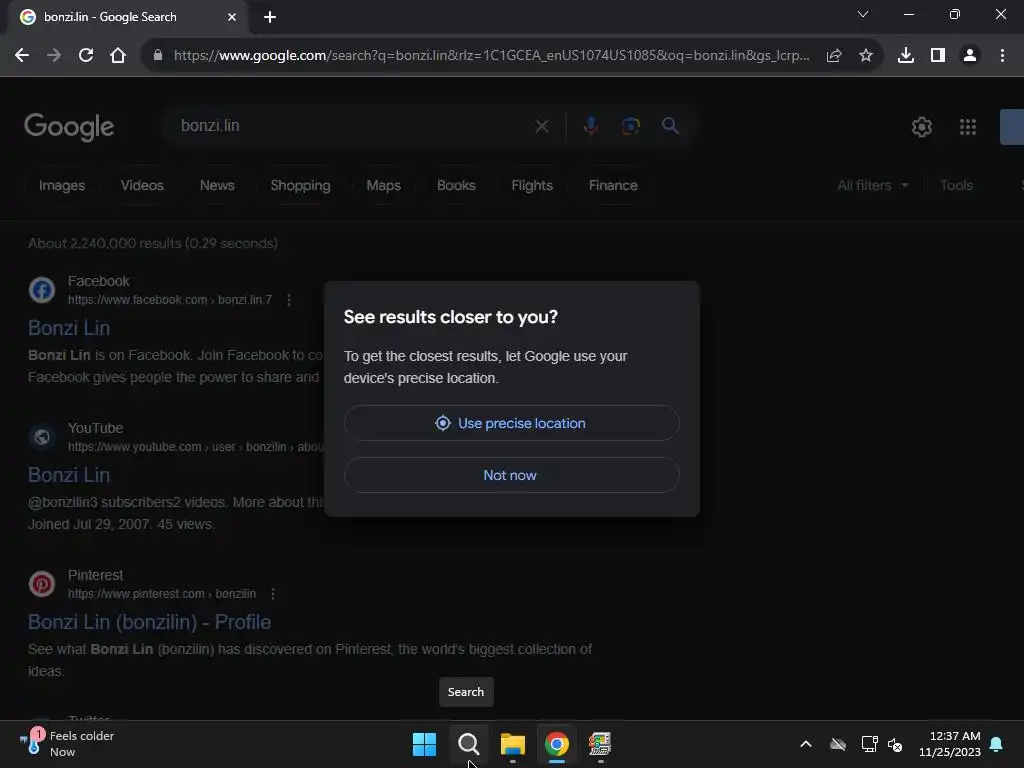This screenshot has width=1024, height=768.
Task: Reload the current page
Action: (x=86, y=56)
